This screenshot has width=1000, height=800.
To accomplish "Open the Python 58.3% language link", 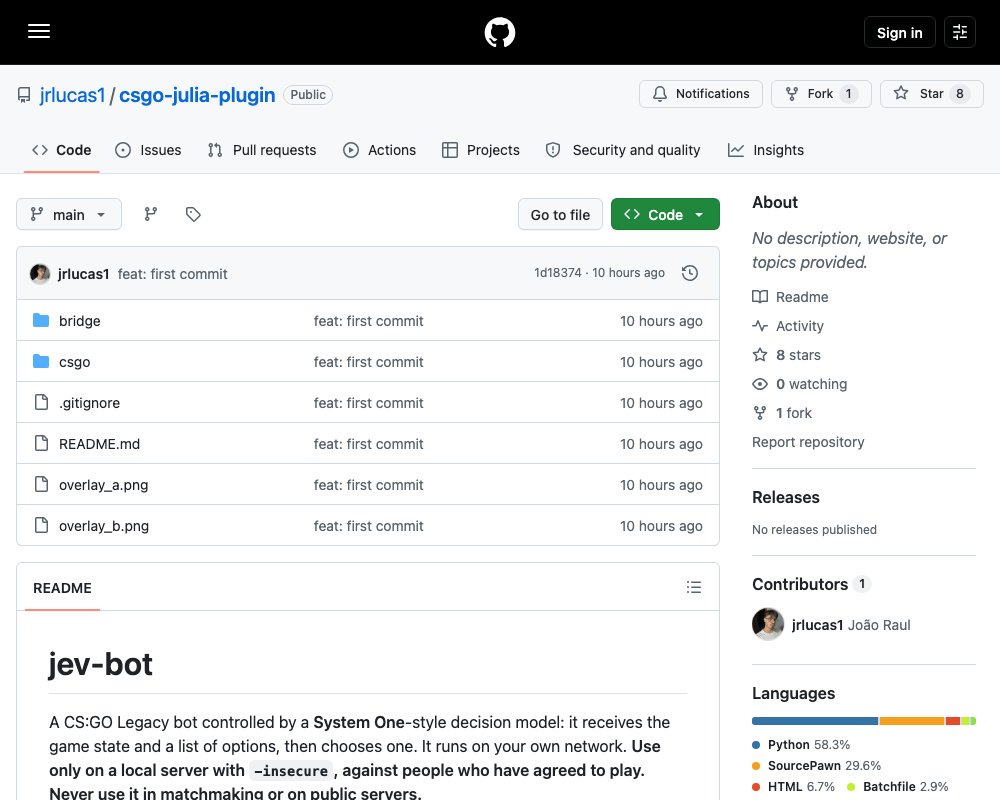I will [802, 744].
